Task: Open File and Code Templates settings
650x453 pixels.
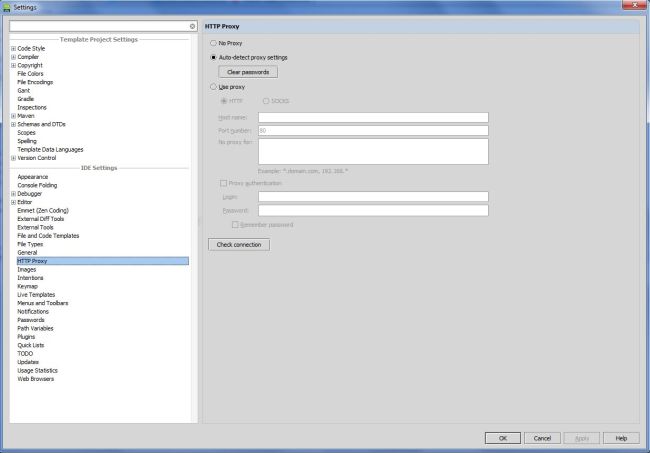Action: point(48,235)
